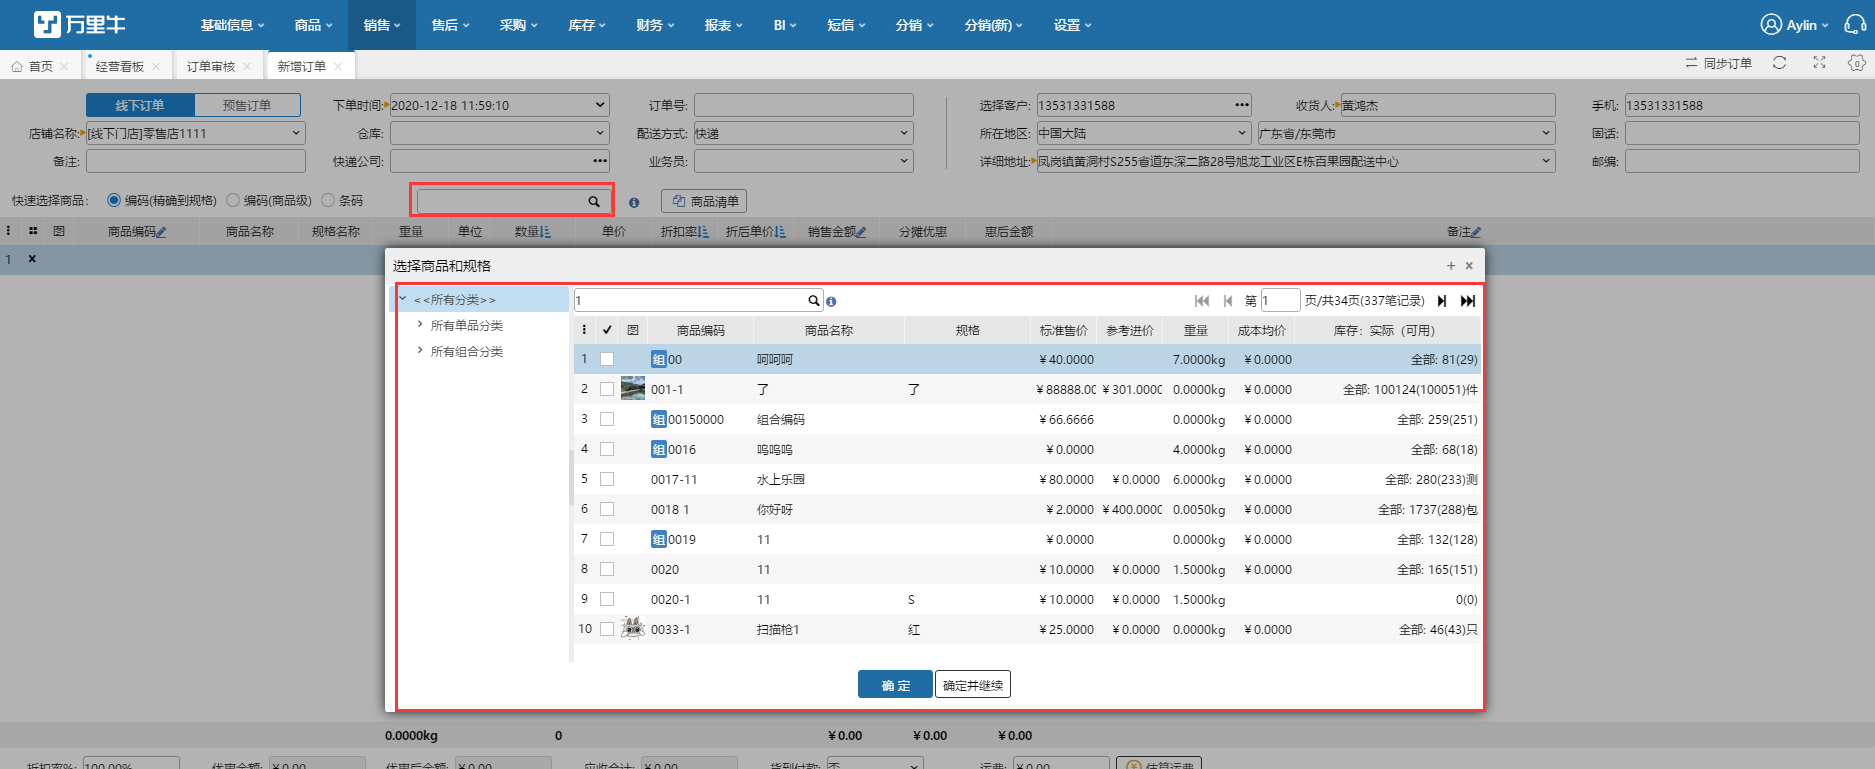Image resolution: width=1875 pixels, height=769 pixels.
Task: Click the 首页 home tab
Action: [x=40, y=66]
